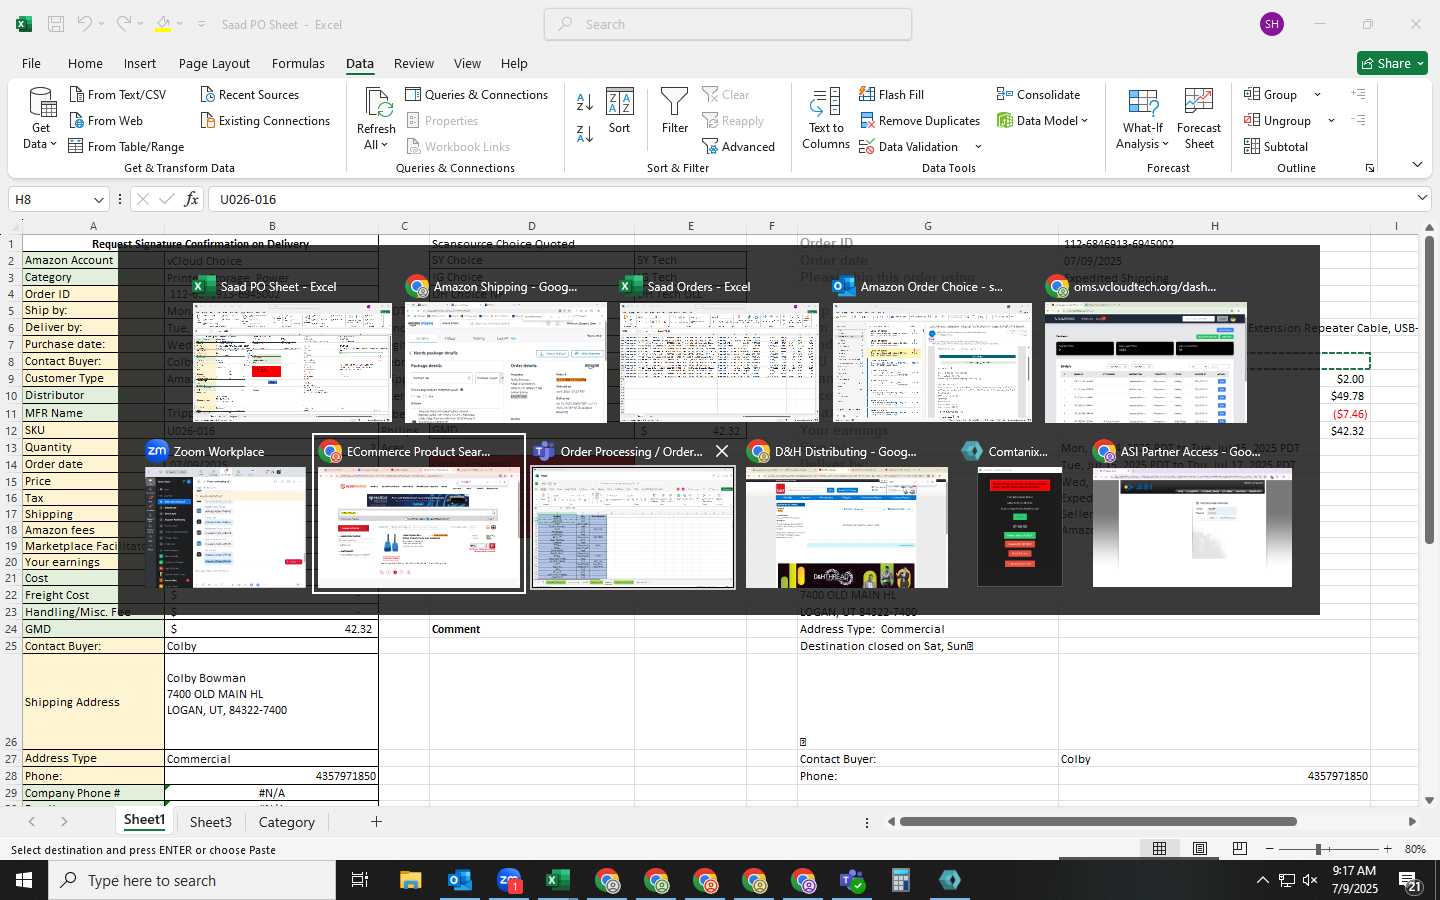Open Outline dialog launcher
1440x900 pixels.
[x=1370, y=168]
